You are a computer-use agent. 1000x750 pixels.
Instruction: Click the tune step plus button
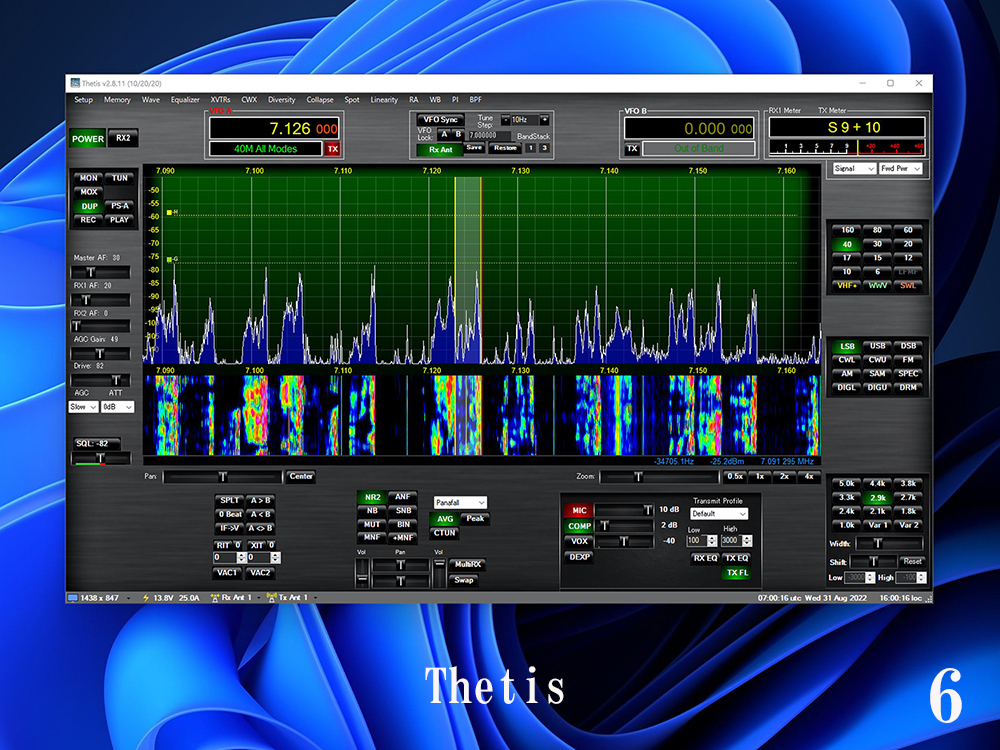tap(545, 119)
